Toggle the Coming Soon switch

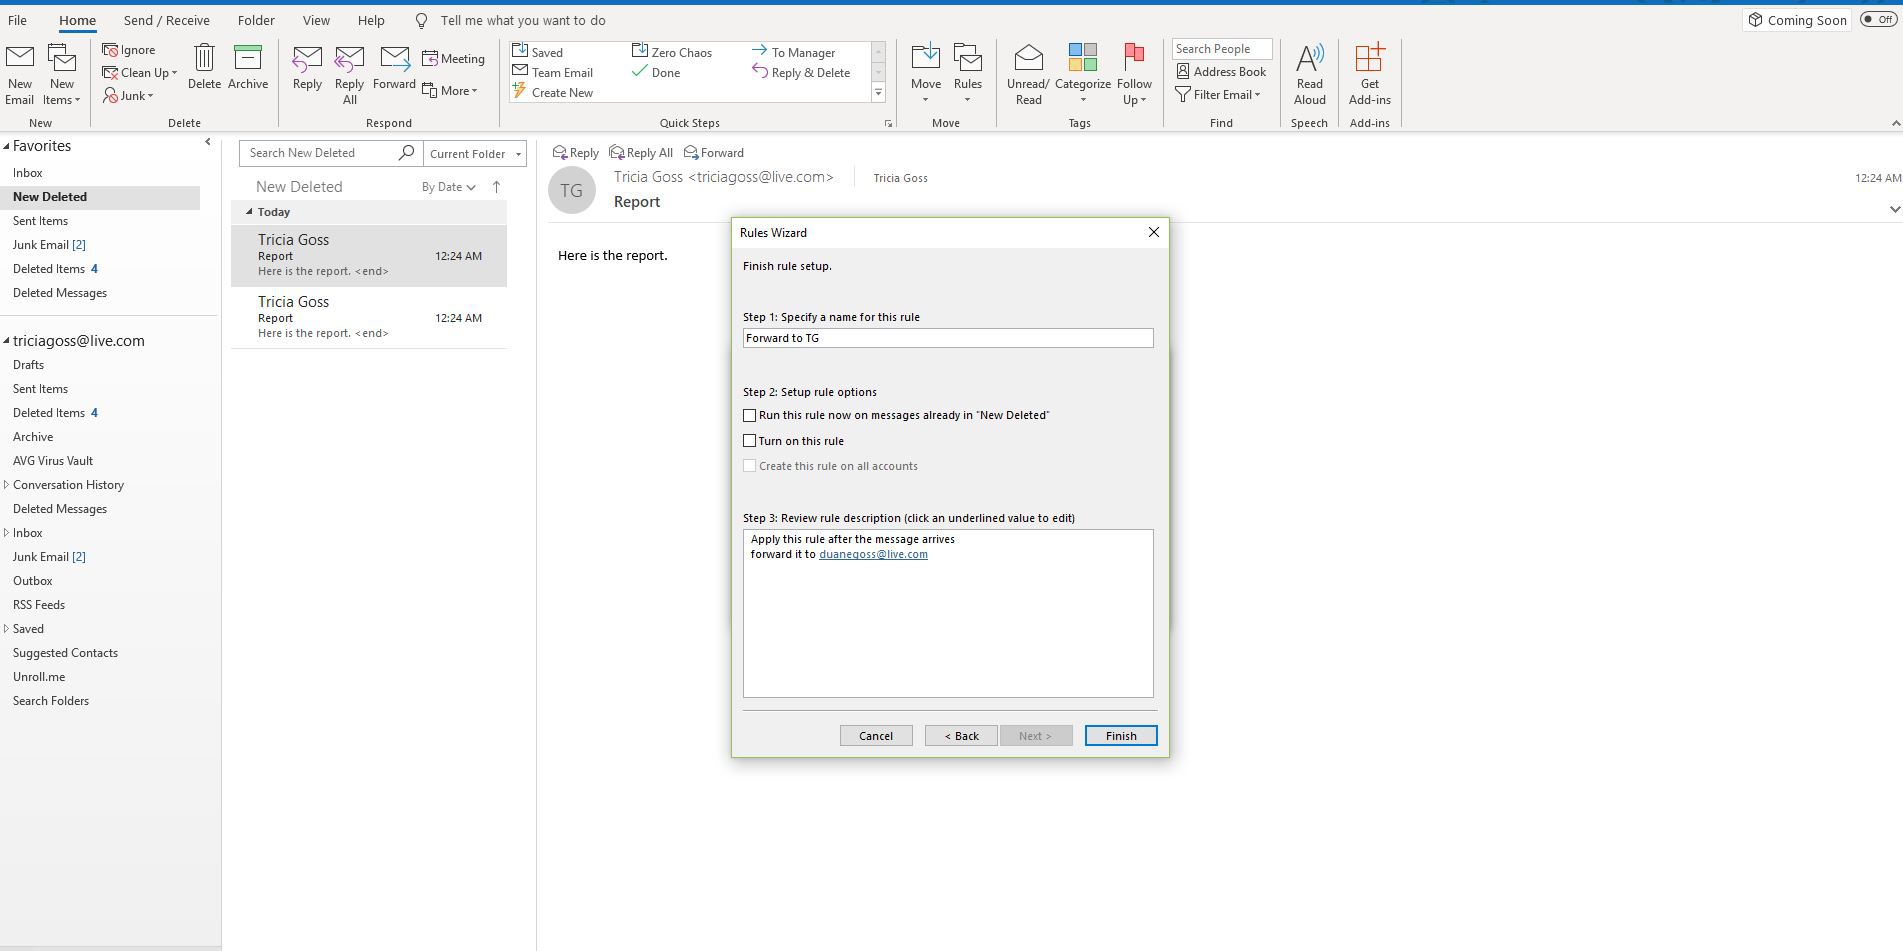pos(1878,20)
